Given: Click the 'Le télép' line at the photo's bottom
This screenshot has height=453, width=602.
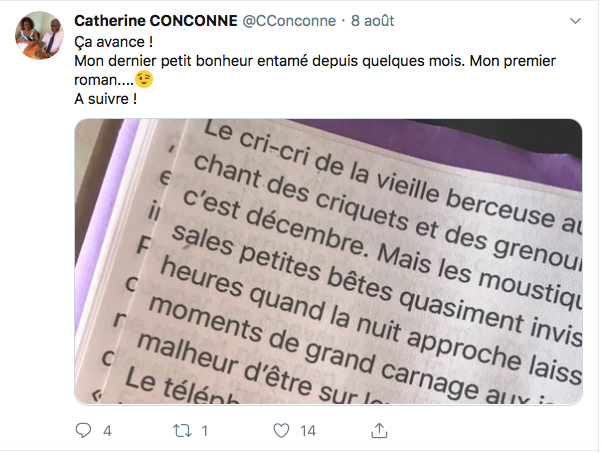Looking at the screenshot, I should (x=180, y=387).
